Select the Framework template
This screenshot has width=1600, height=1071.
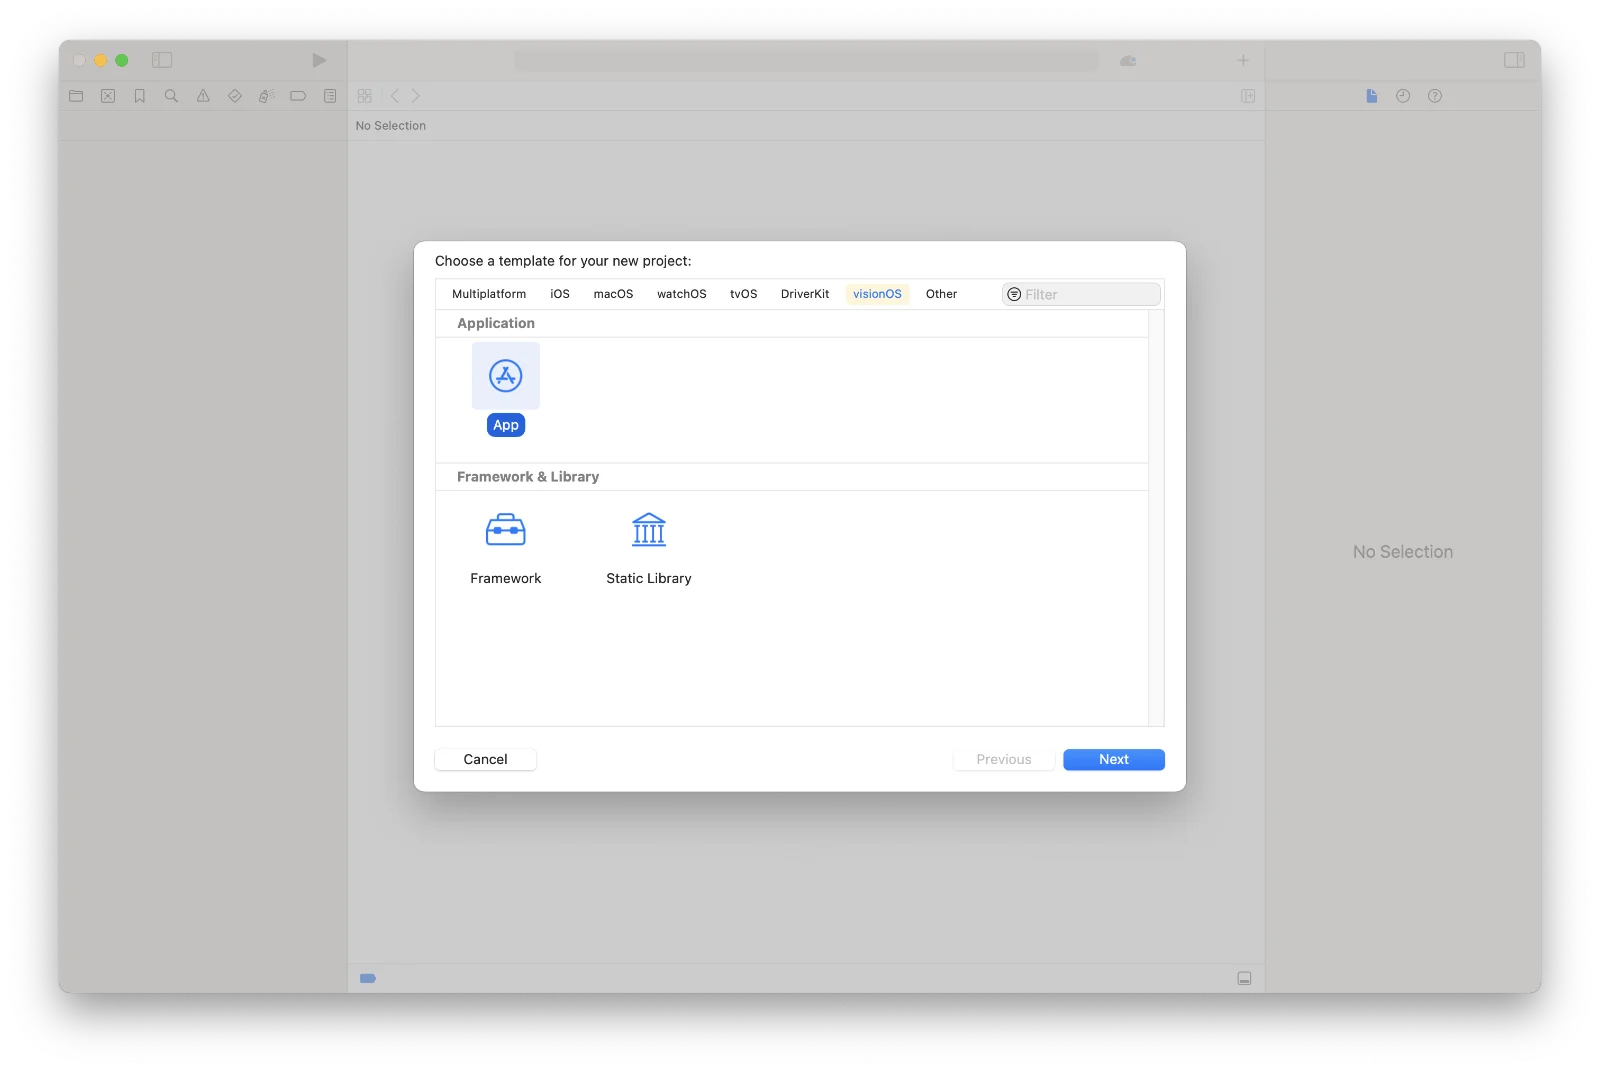(506, 548)
